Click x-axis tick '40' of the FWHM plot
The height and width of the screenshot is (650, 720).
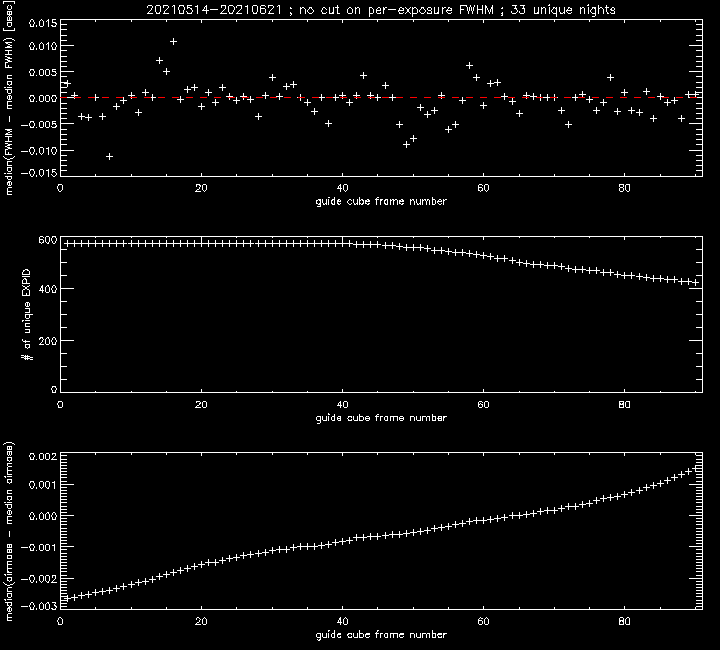tap(342, 188)
